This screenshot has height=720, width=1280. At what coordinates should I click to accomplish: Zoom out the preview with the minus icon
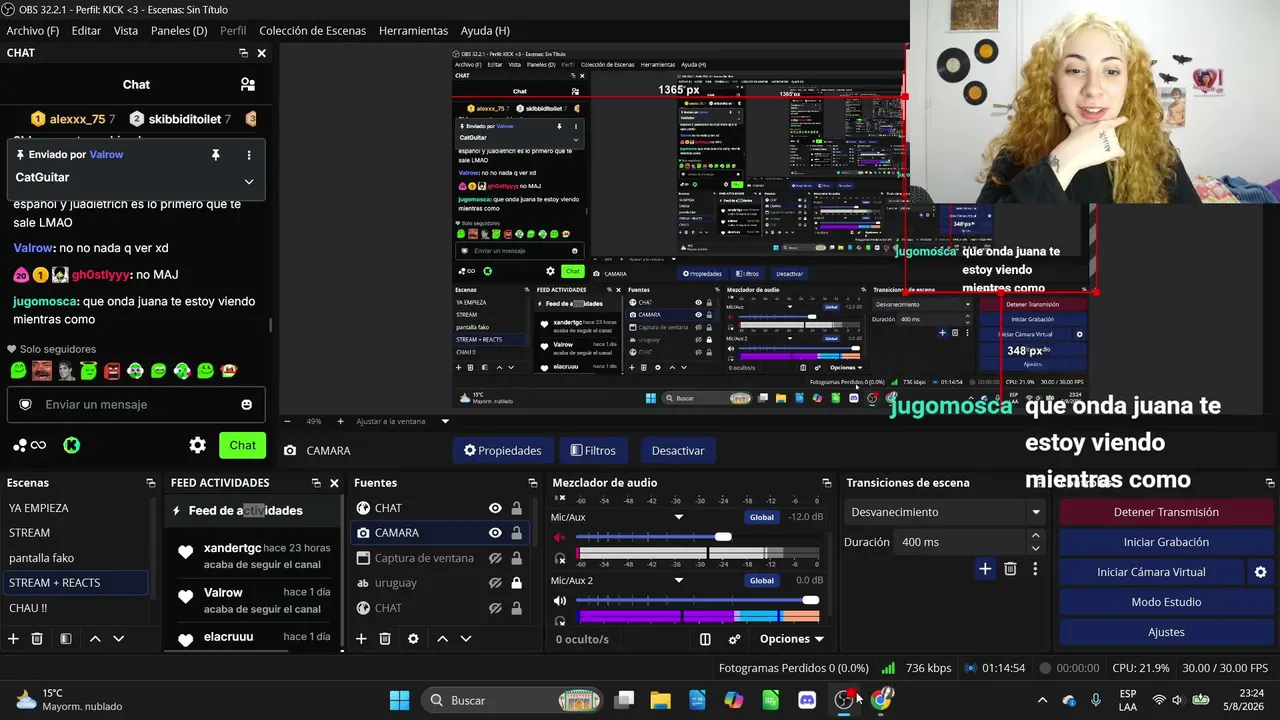[x=288, y=422]
